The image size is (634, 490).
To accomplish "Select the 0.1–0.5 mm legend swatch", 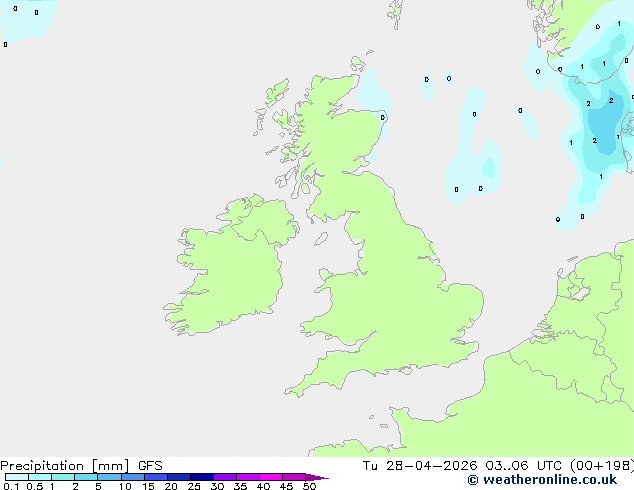I will (17, 477).
